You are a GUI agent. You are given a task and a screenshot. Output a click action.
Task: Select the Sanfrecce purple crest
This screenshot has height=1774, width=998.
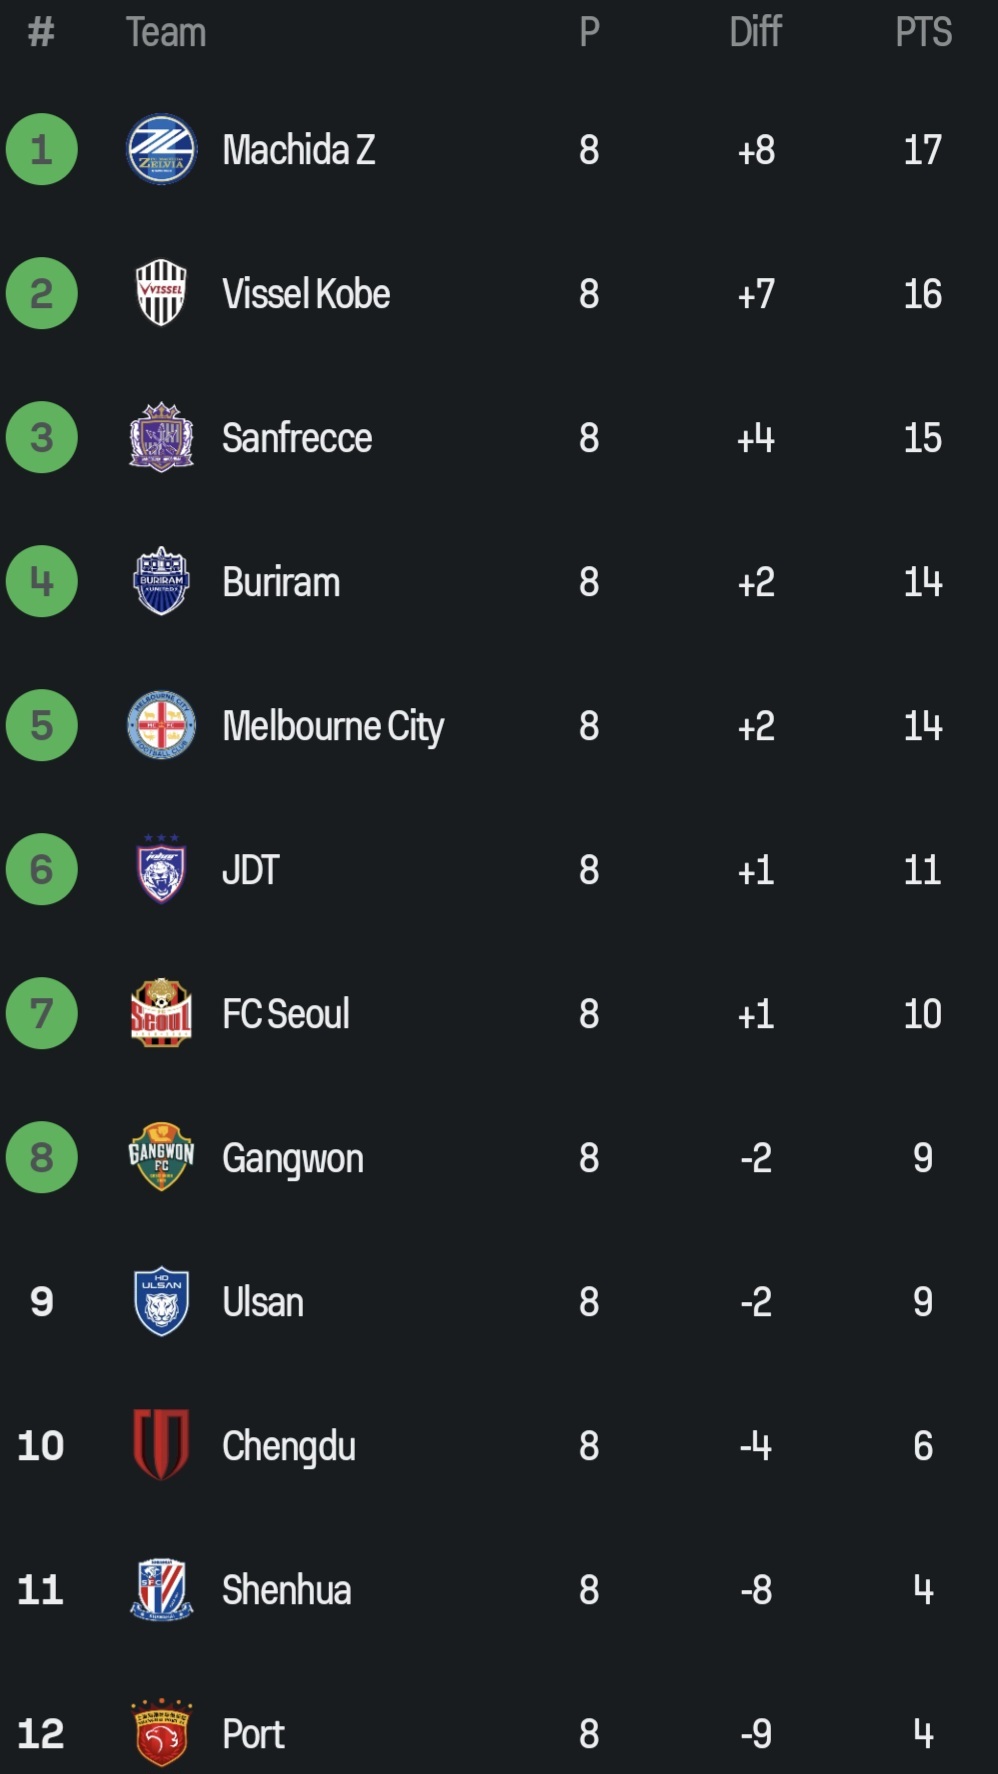click(x=161, y=437)
